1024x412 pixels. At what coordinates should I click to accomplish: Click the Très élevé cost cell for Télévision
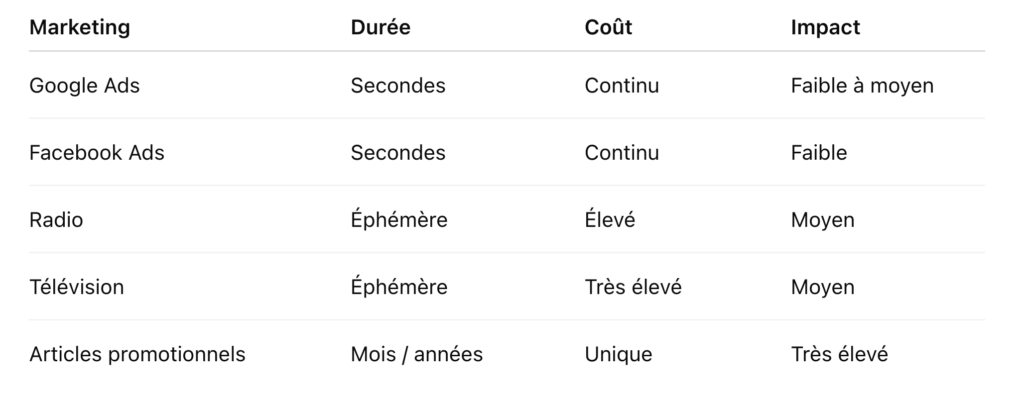point(633,287)
